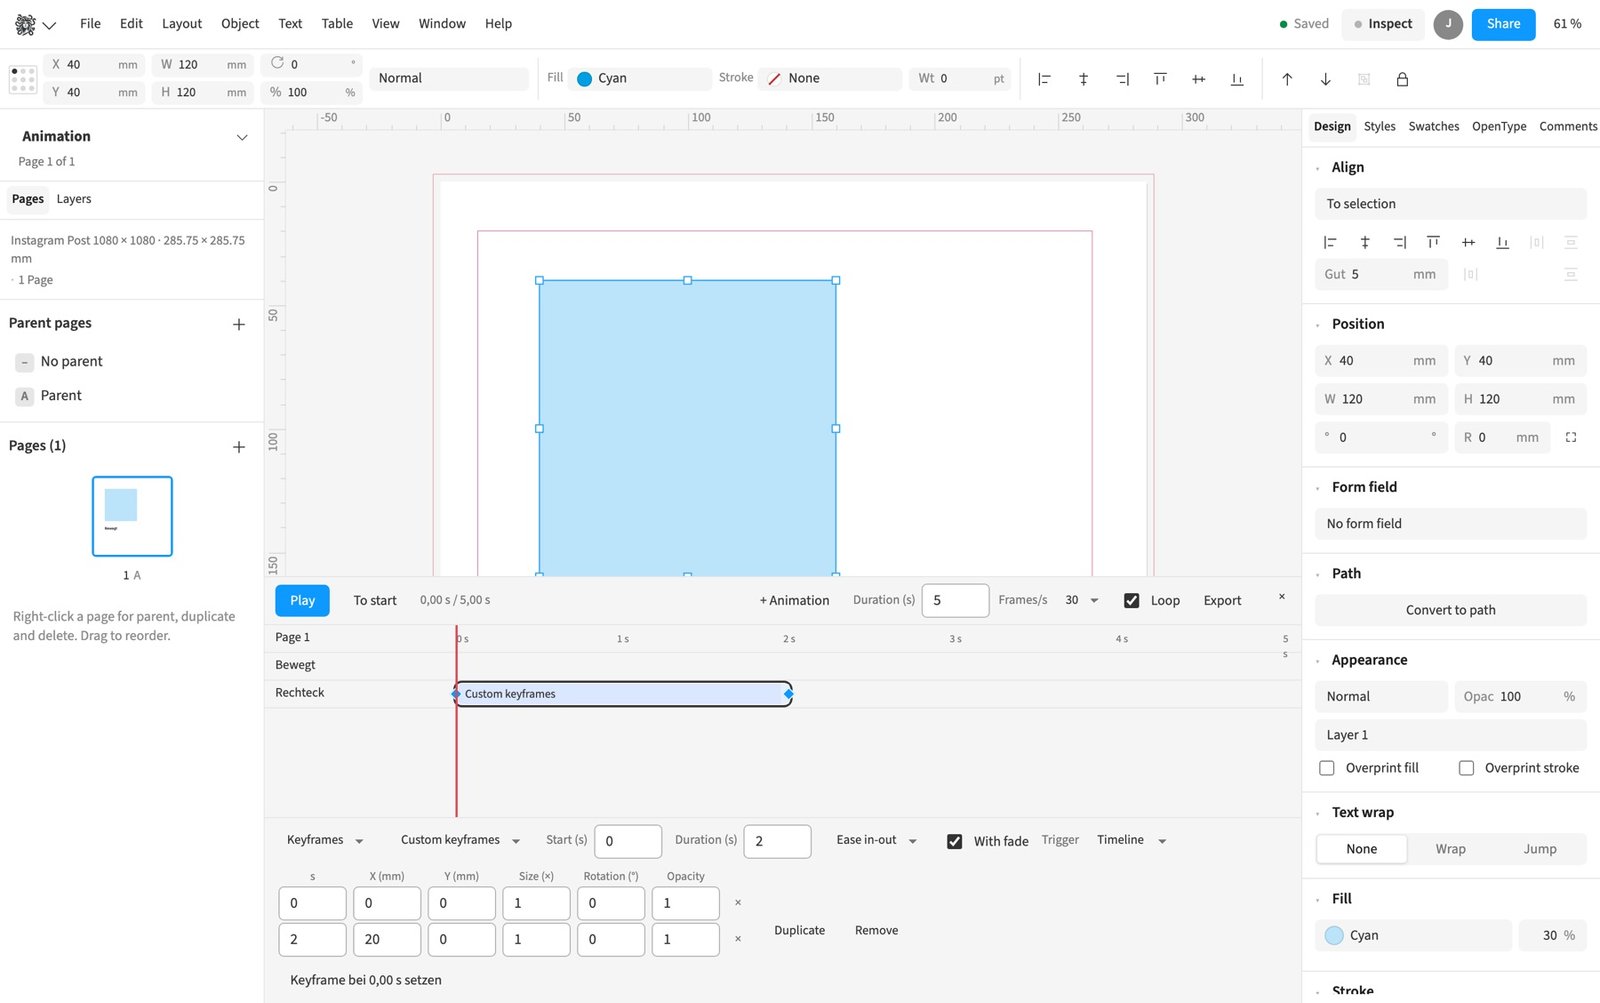Viewport: 1600px width, 1003px height.
Task: Toggle the With fade checkbox
Action: (x=955, y=842)
